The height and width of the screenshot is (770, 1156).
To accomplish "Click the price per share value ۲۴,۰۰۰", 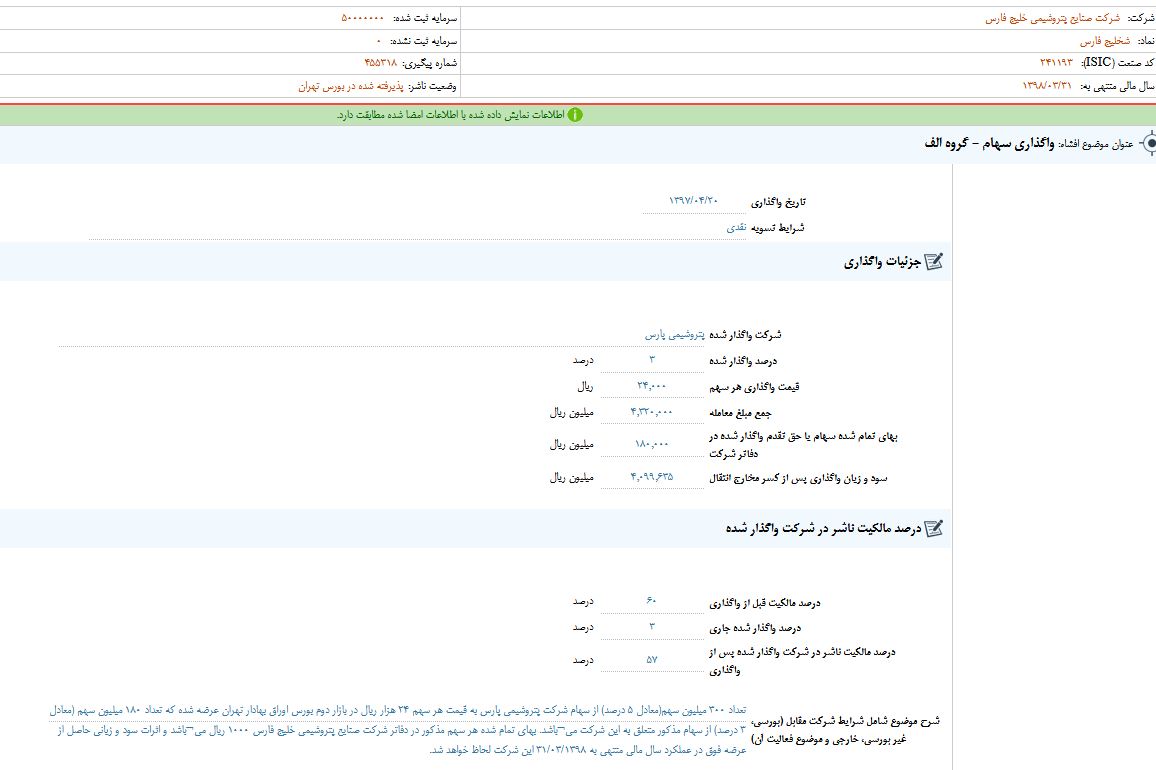I will [x=652, y=386].
